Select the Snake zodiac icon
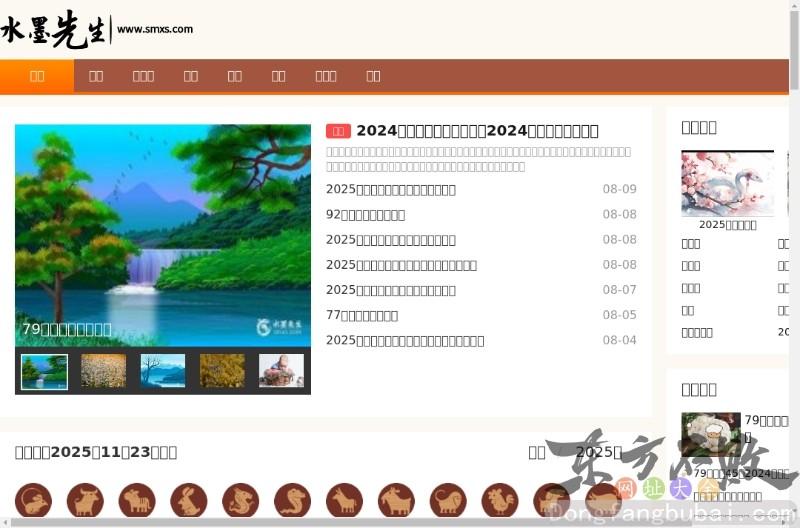Image resolution: width=800 pixels, height=528 pixels. [292, 500]
